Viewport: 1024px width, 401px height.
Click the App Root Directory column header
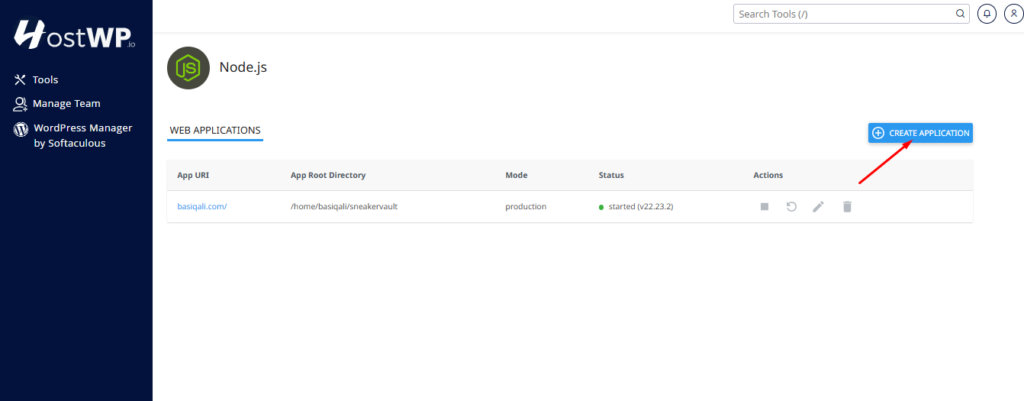(x=328, y=175)
